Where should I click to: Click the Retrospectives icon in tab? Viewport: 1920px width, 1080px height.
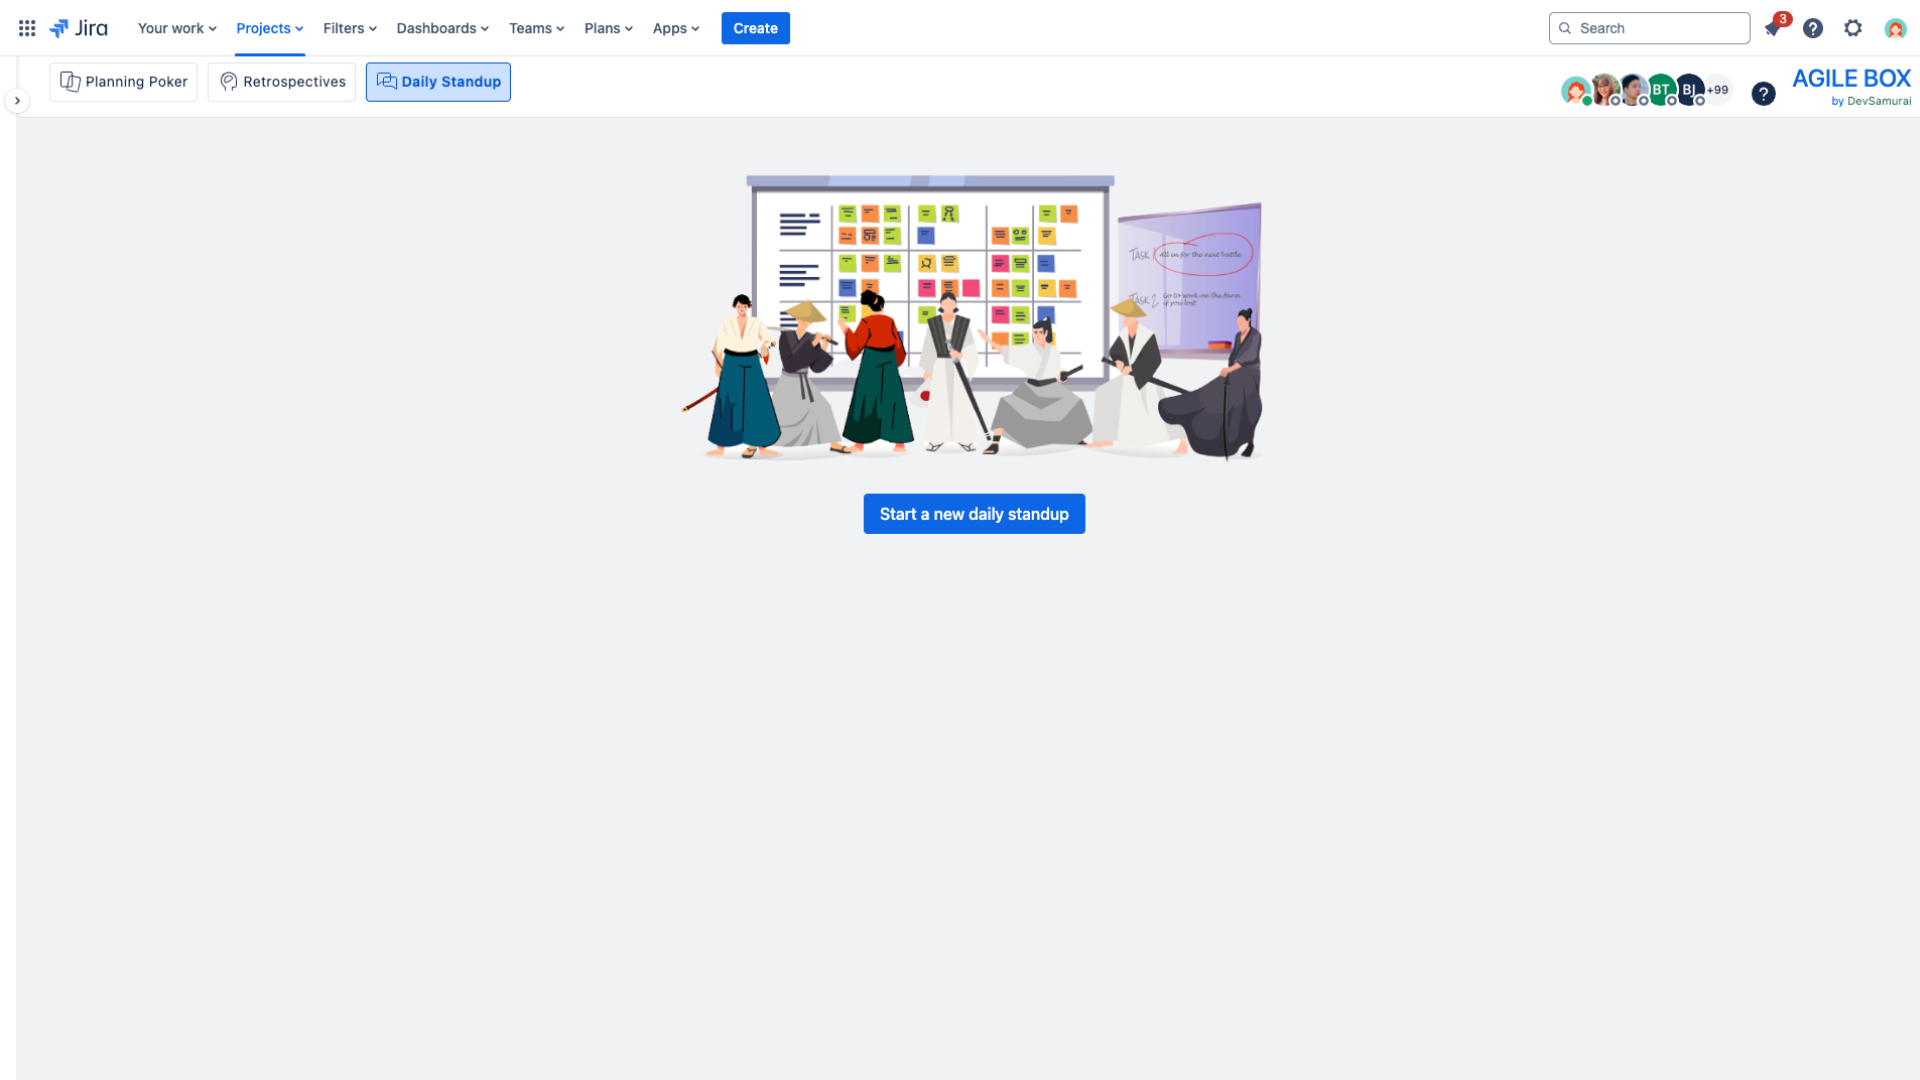pos(227,80)
